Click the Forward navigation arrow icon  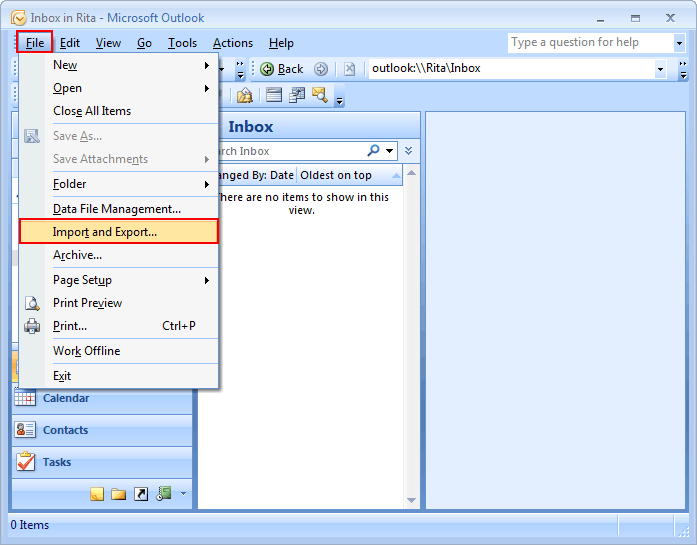[x=321, y=69]
